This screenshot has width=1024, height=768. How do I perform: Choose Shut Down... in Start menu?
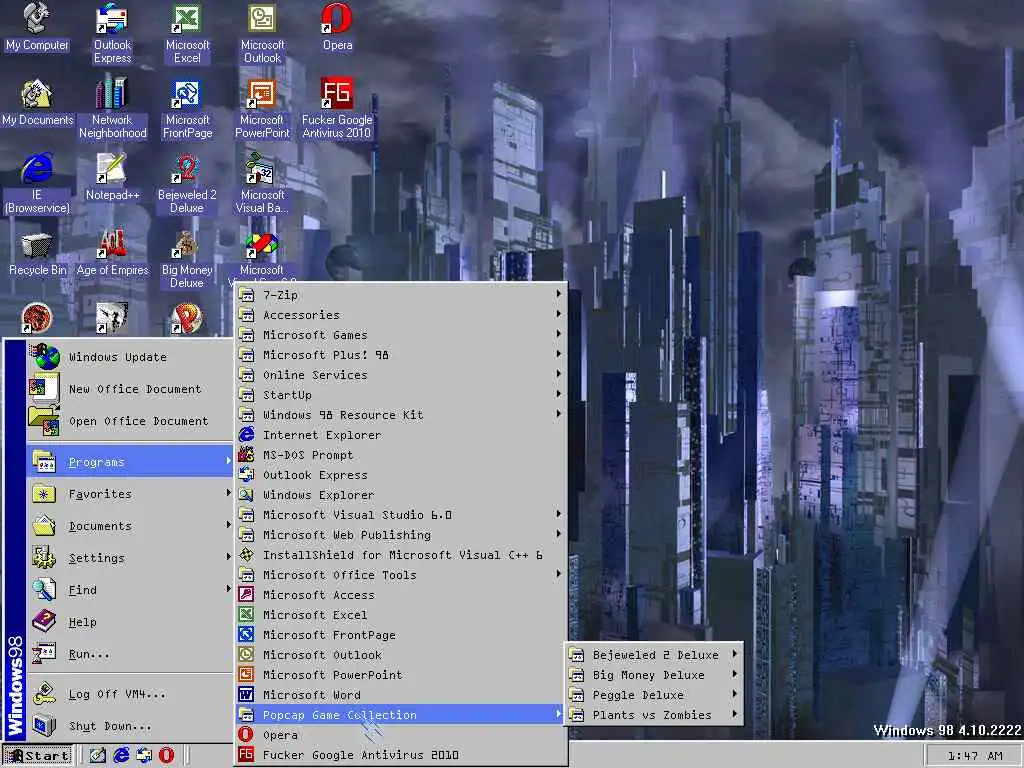130,726
